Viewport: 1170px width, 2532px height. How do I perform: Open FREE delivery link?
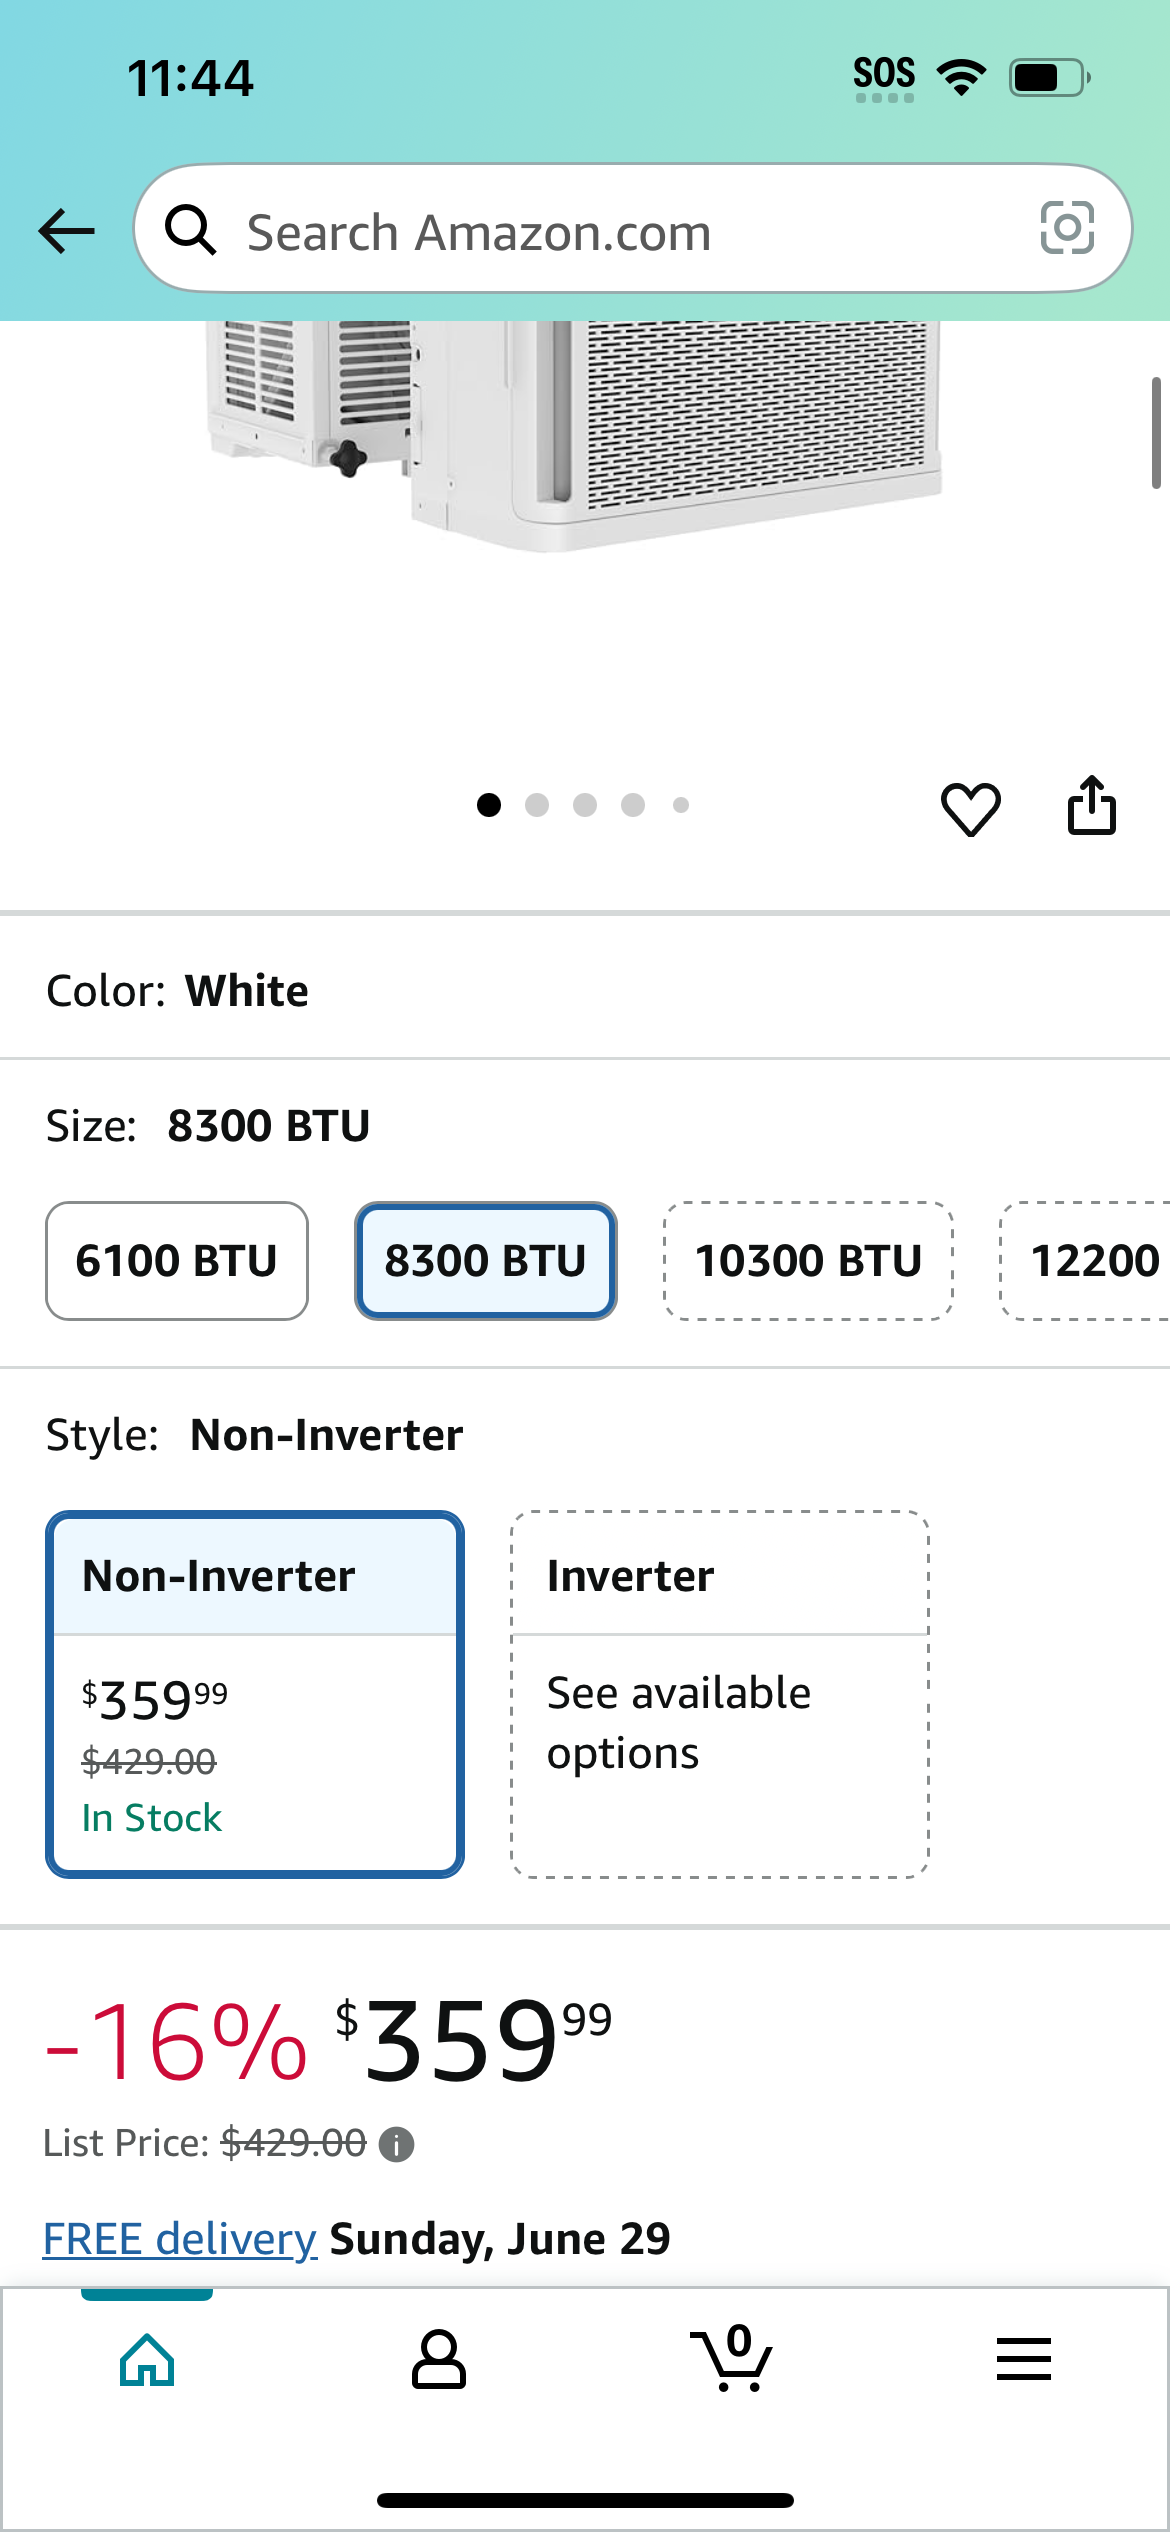click(x=180, y=2239)
